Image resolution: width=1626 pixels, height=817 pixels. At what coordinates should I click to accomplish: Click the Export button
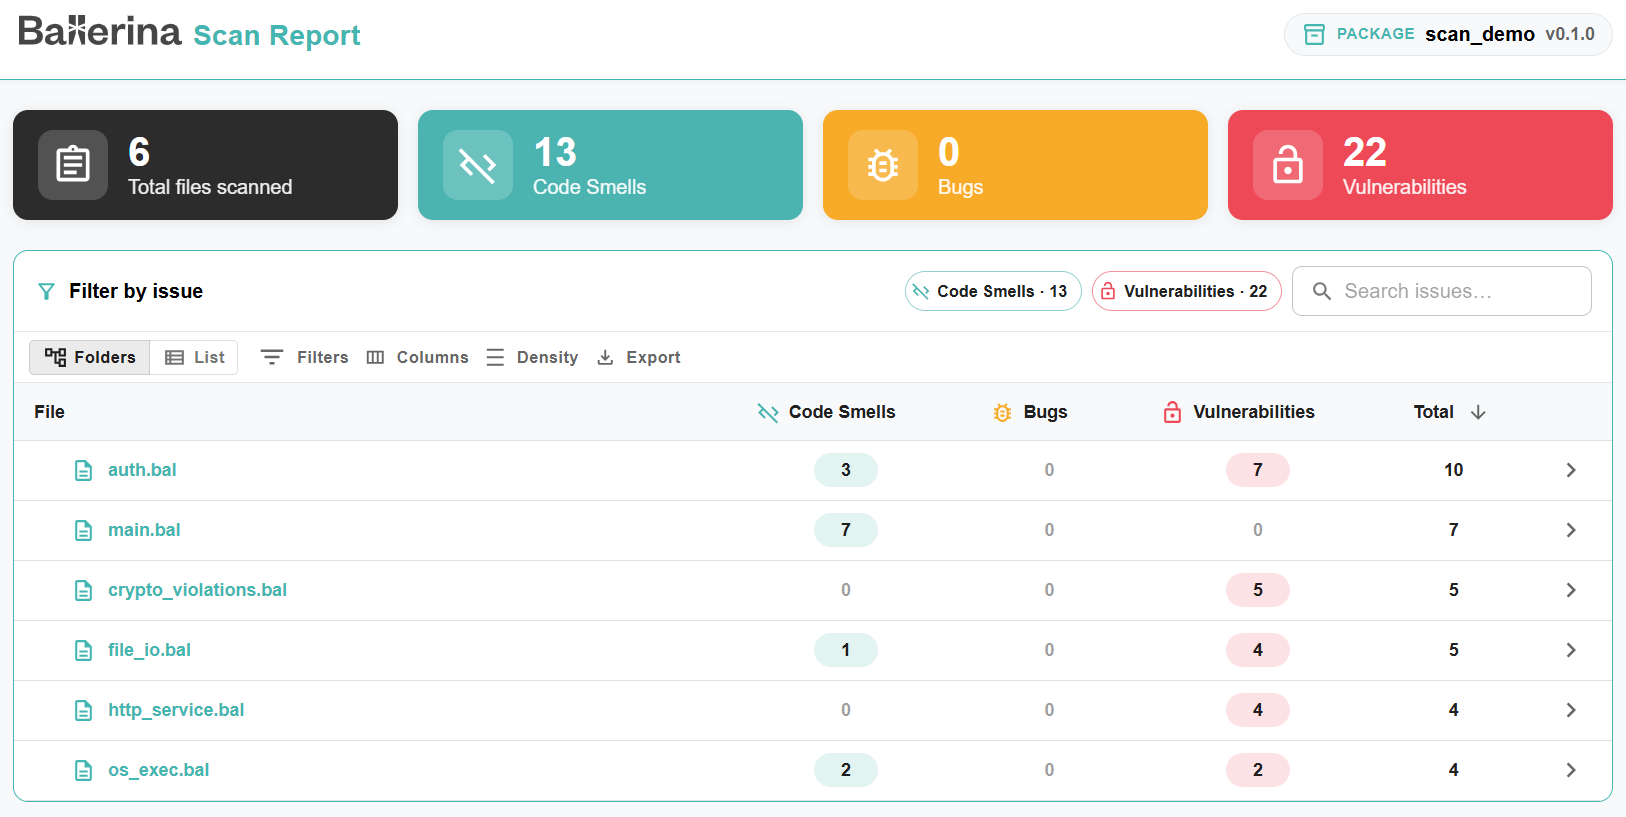point(639,357)
